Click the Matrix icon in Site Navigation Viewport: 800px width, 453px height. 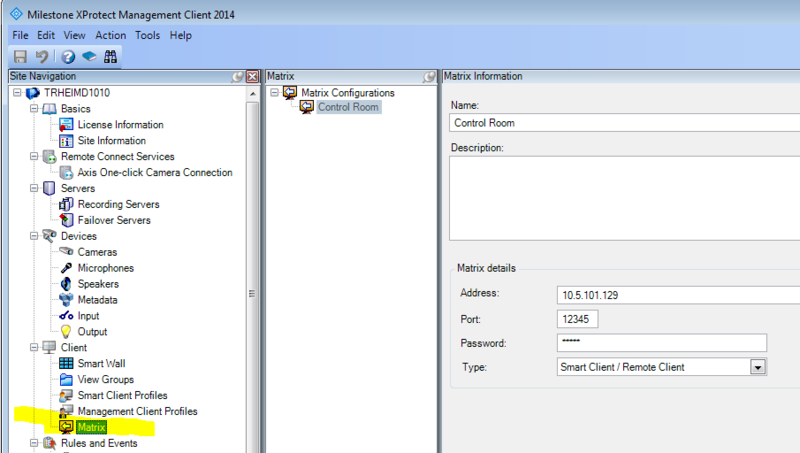pyautogui.click(x=66, y=427)
